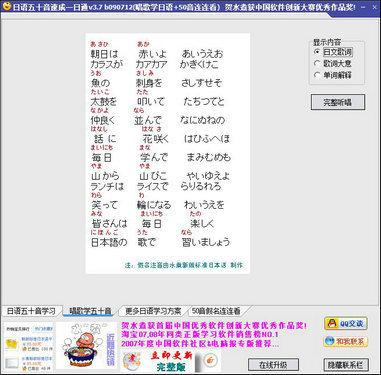The height and width of the screenshot is (375, 381).
Task: Click the 在线升级 button
Action: [273, 365]
